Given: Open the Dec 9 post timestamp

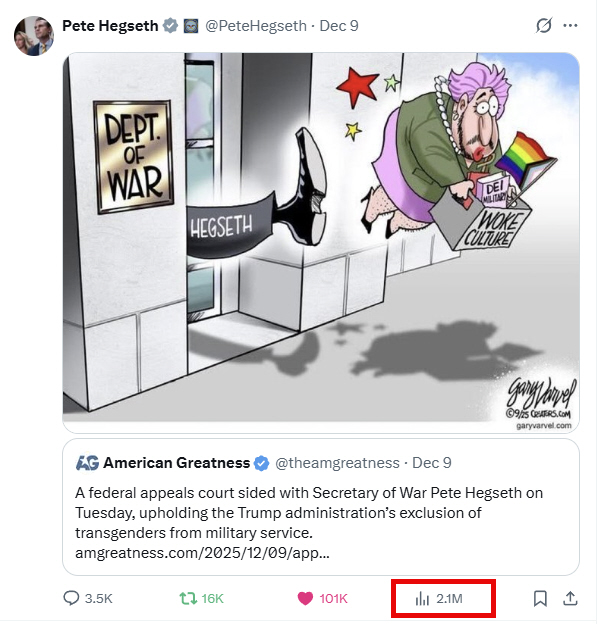Looking at the screenshot, I should (x=339, y=26).
